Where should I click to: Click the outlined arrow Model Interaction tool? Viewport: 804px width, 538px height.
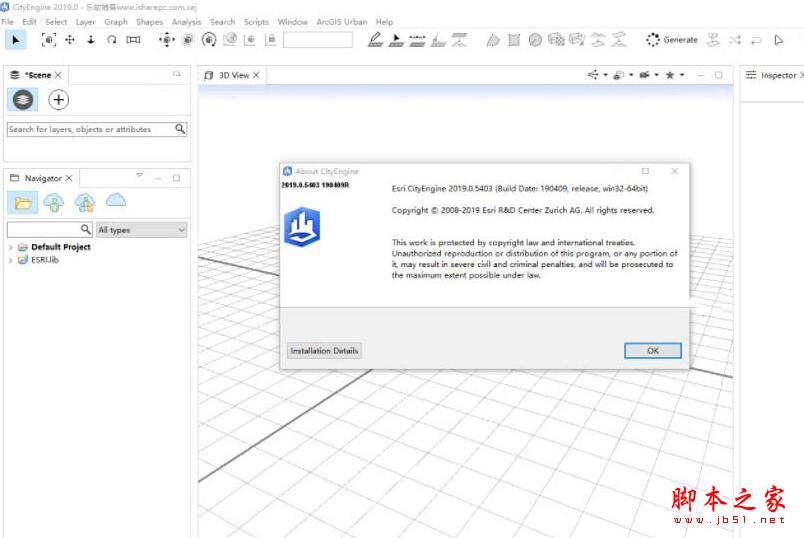(778, 40)
